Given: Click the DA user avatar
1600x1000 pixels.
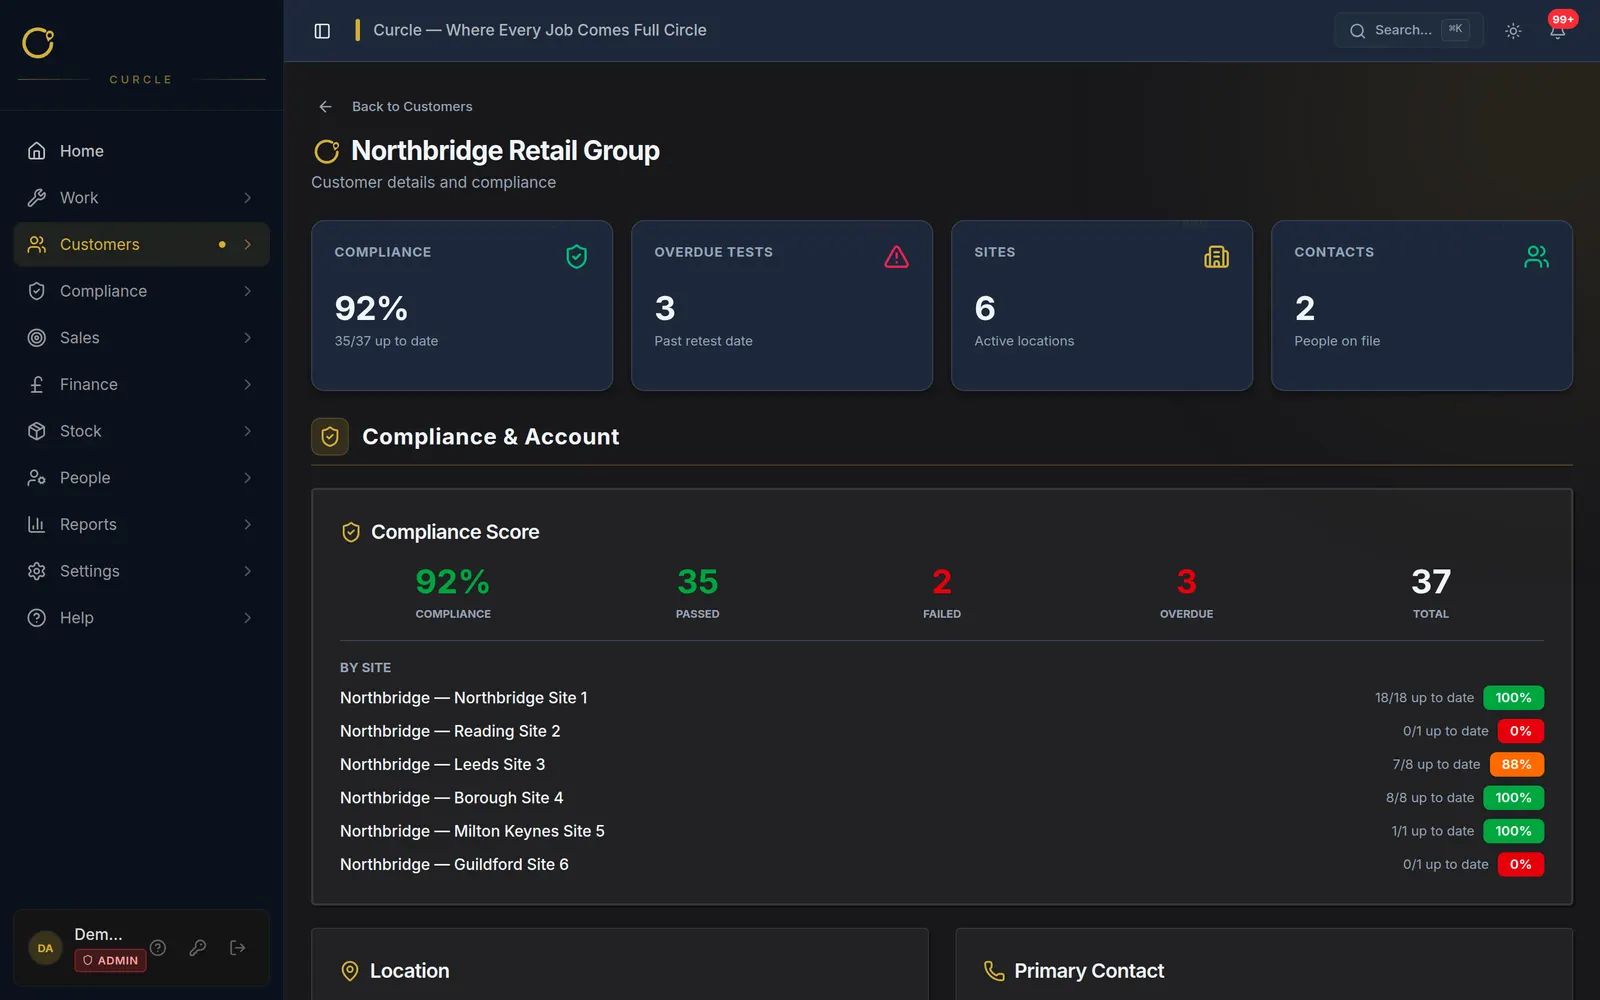Looking at the screenshot, I should 45,948.
